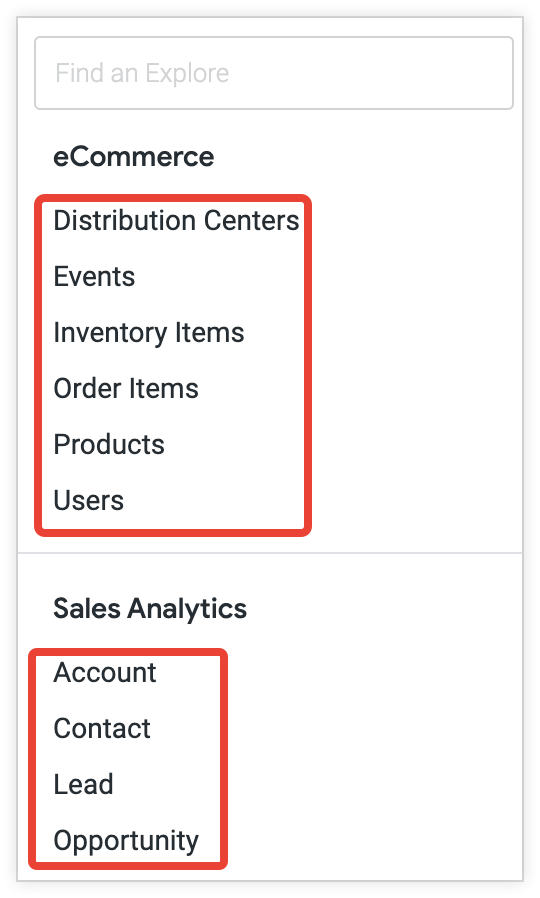
Task: Go to Lead under Sales Analytics
Action: tap(84, 785)
